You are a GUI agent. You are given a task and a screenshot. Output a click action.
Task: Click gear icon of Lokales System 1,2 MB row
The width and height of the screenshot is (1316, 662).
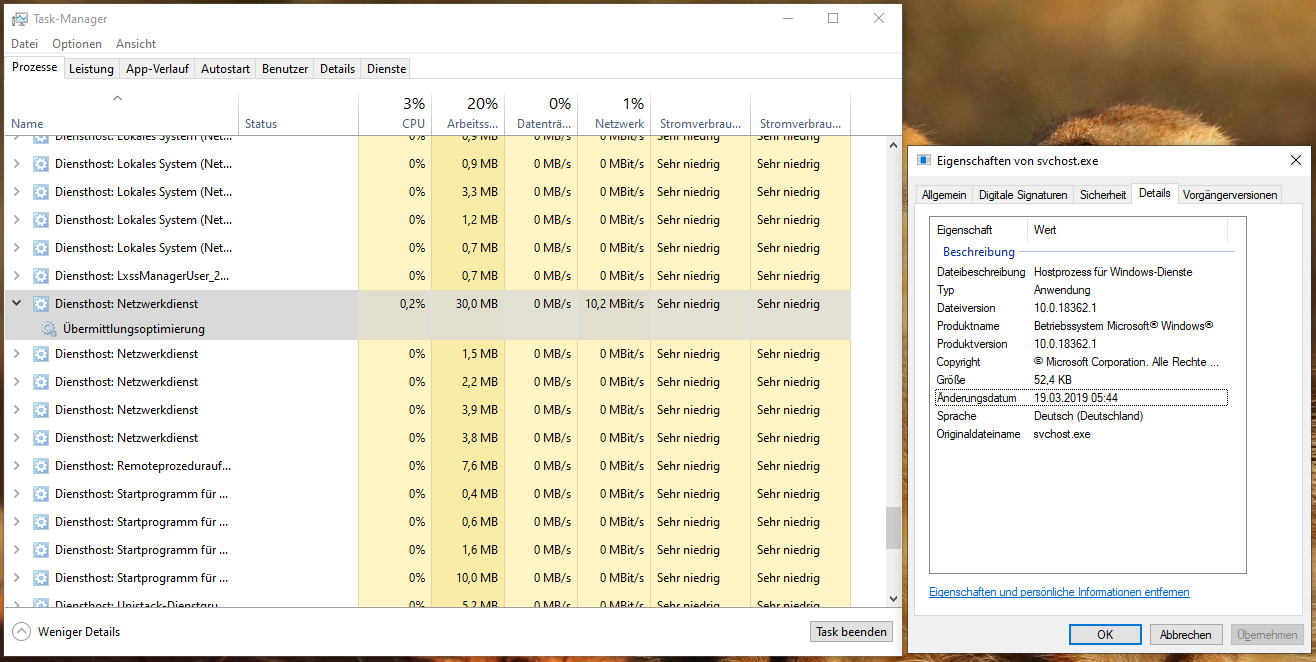pos(41,220)
